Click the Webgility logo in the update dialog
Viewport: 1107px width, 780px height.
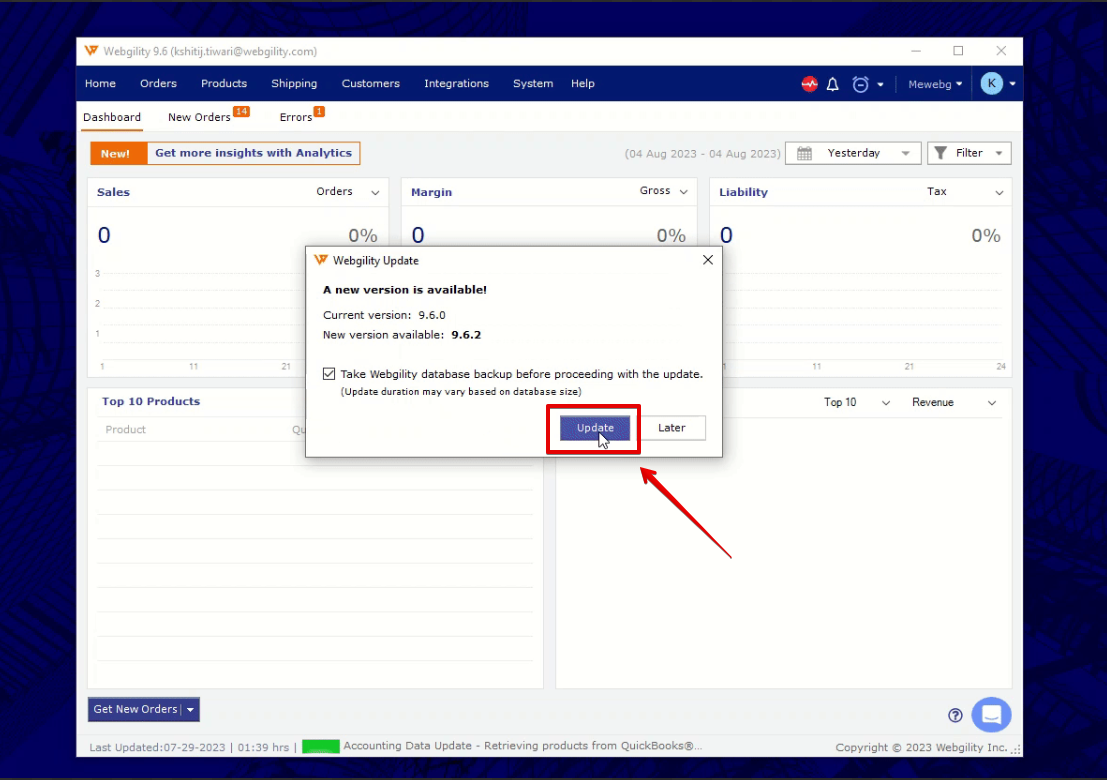coord(321,260)
